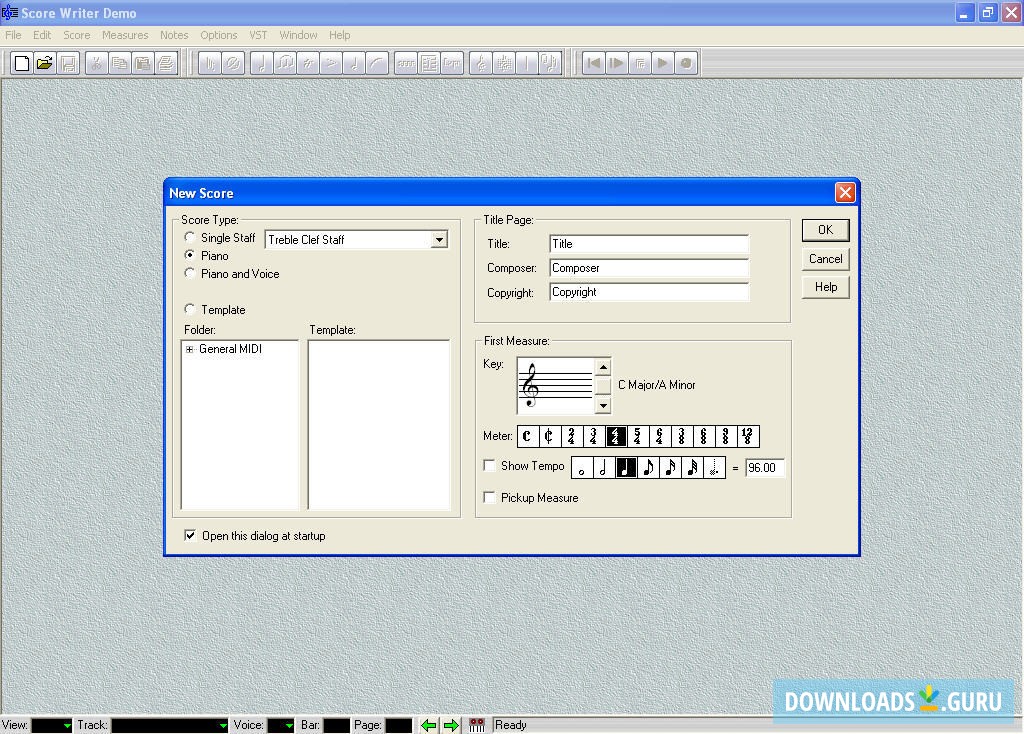
Task: Open the Treble Clef Staff dropdown
Action: click(x=440, y=240)
